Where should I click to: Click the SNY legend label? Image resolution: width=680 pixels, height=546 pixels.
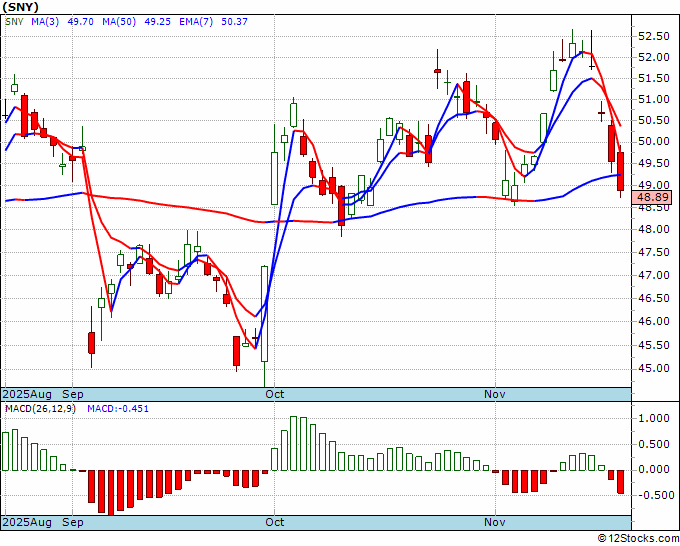click(x=14, y=22)
